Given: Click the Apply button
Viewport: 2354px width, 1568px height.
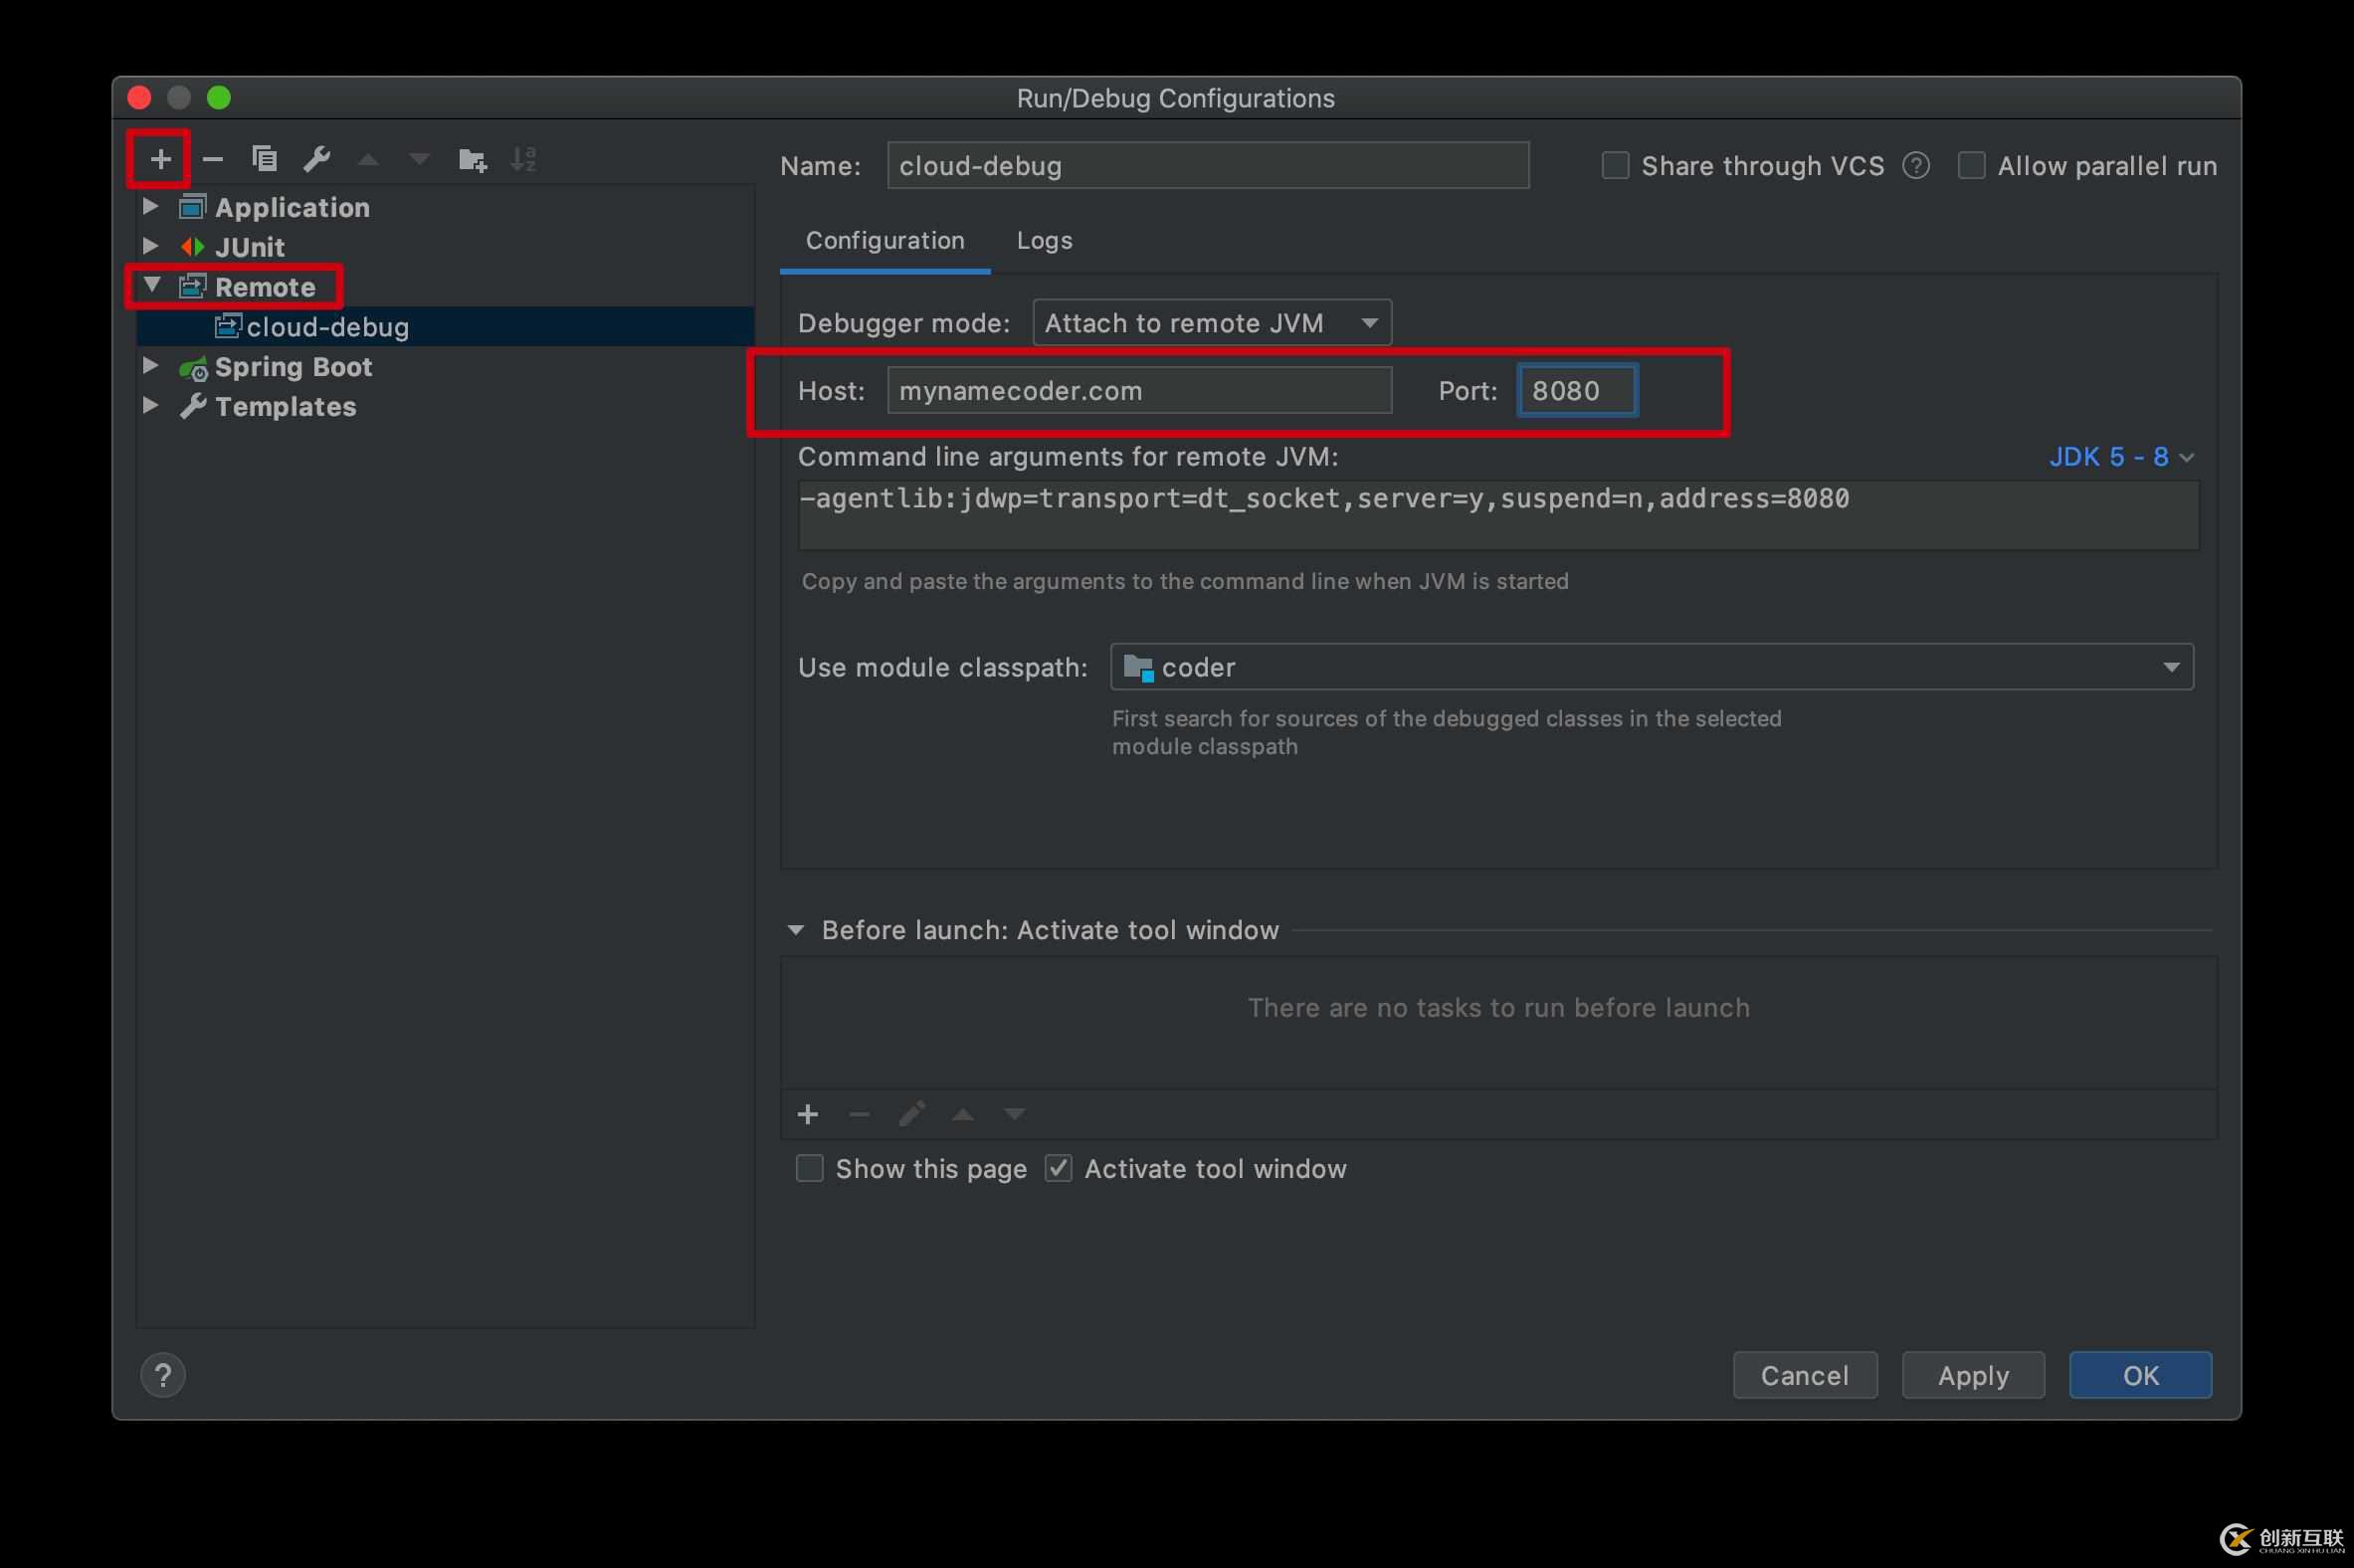Looking at the screenshot, I should tap(1973, 1375).
